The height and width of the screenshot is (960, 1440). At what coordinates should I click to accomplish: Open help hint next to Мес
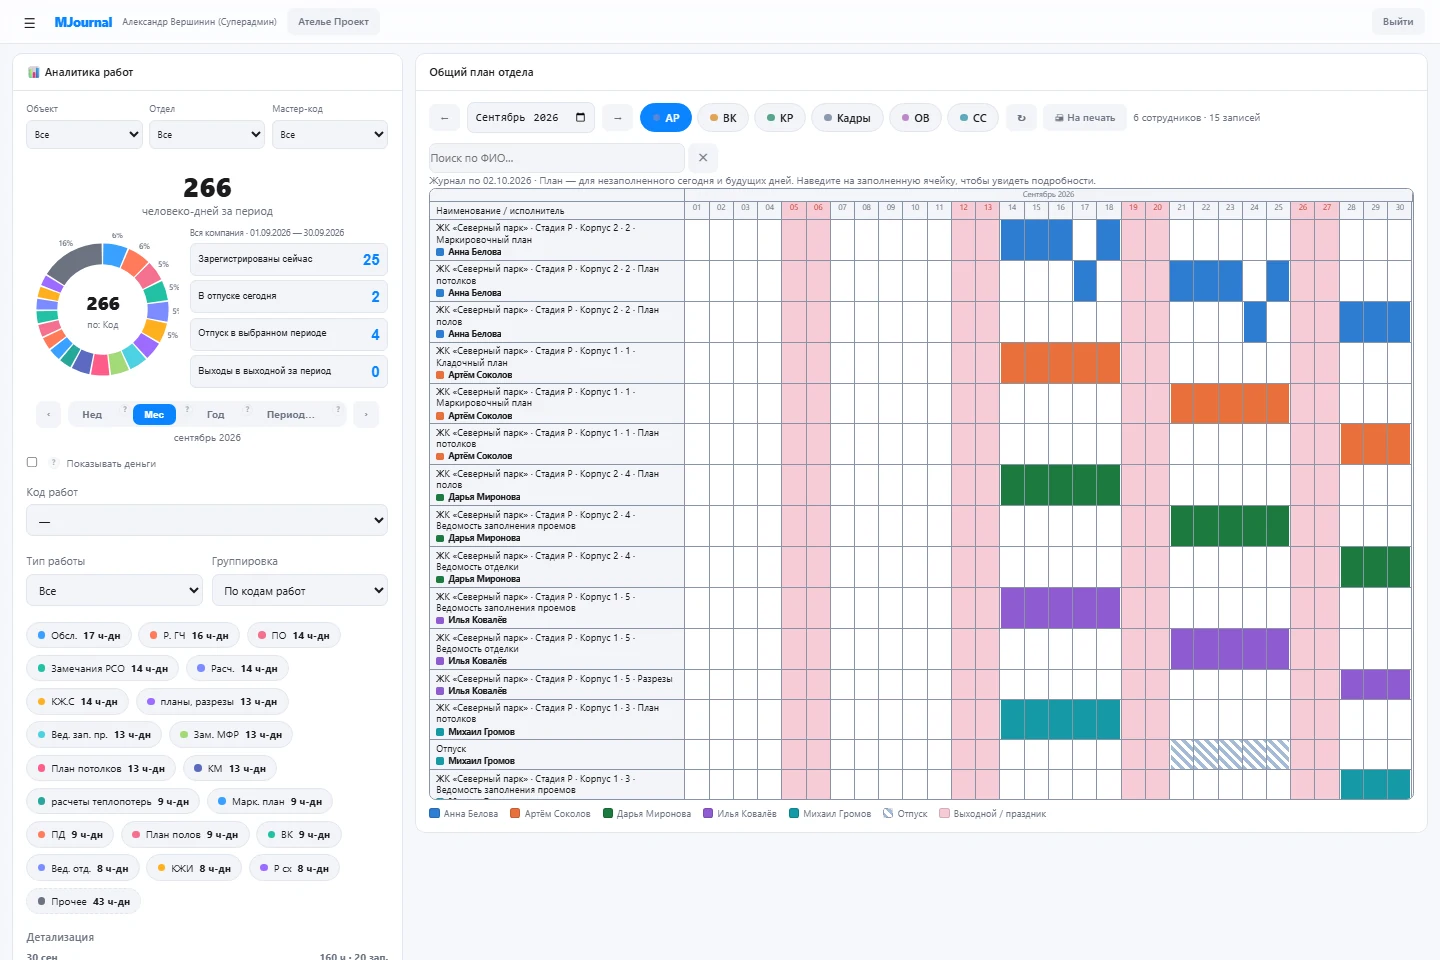coord(187,409)
